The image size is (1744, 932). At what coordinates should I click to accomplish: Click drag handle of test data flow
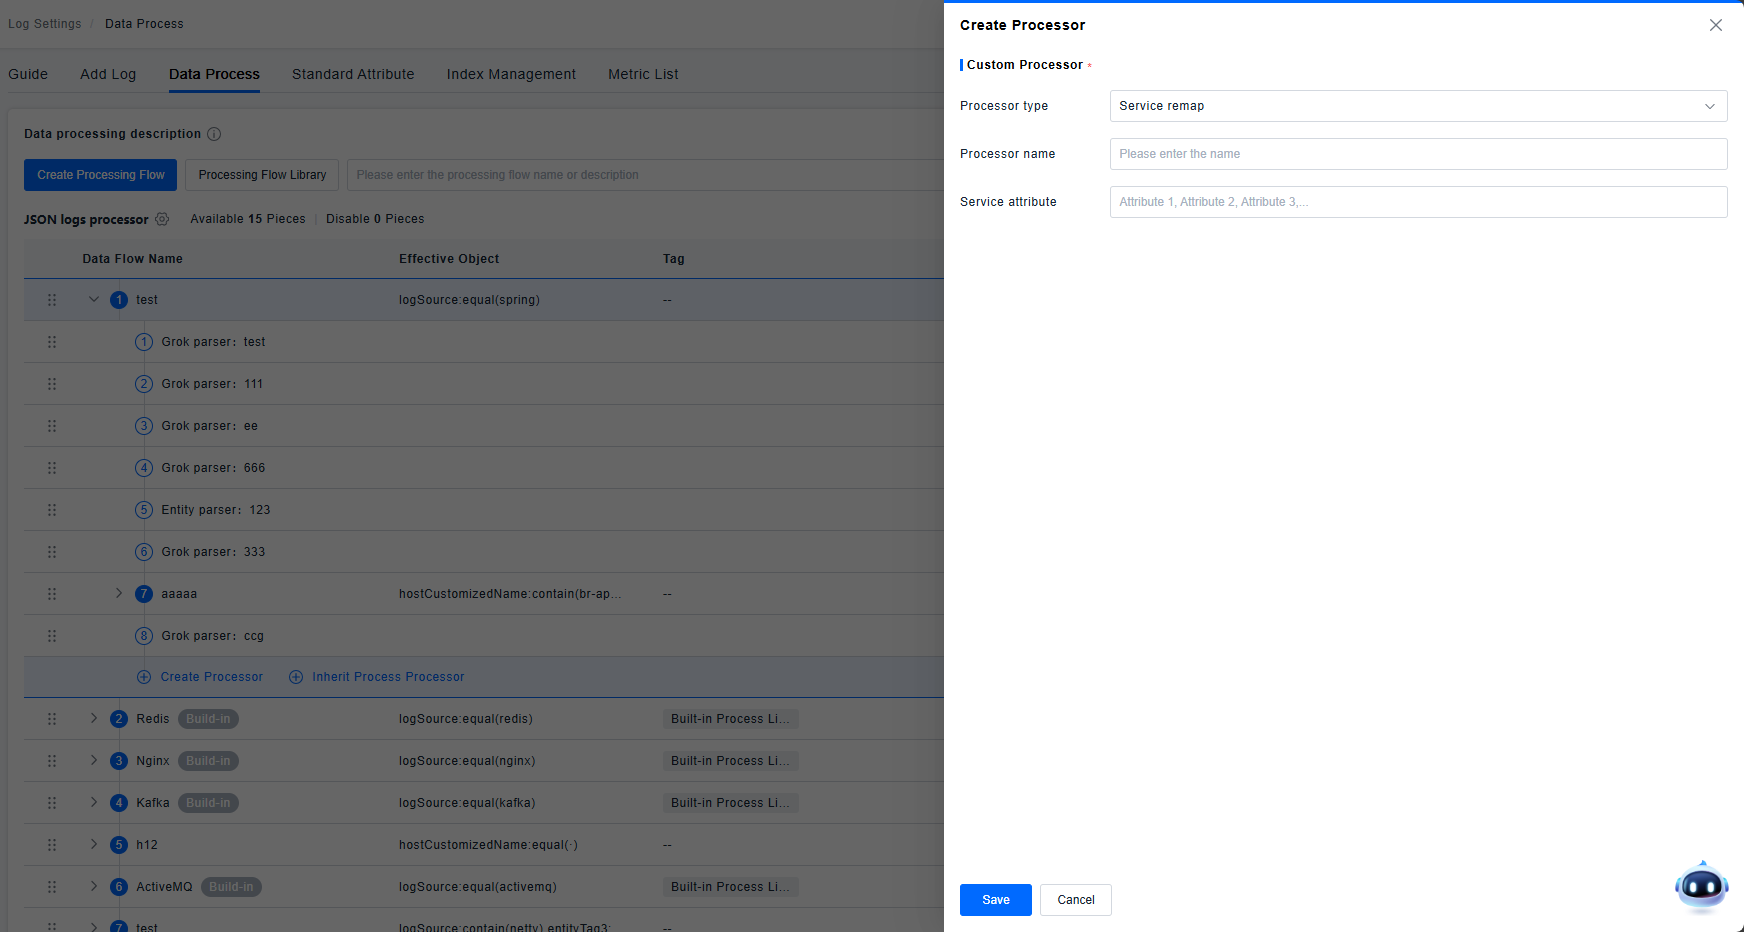(52, 300)
